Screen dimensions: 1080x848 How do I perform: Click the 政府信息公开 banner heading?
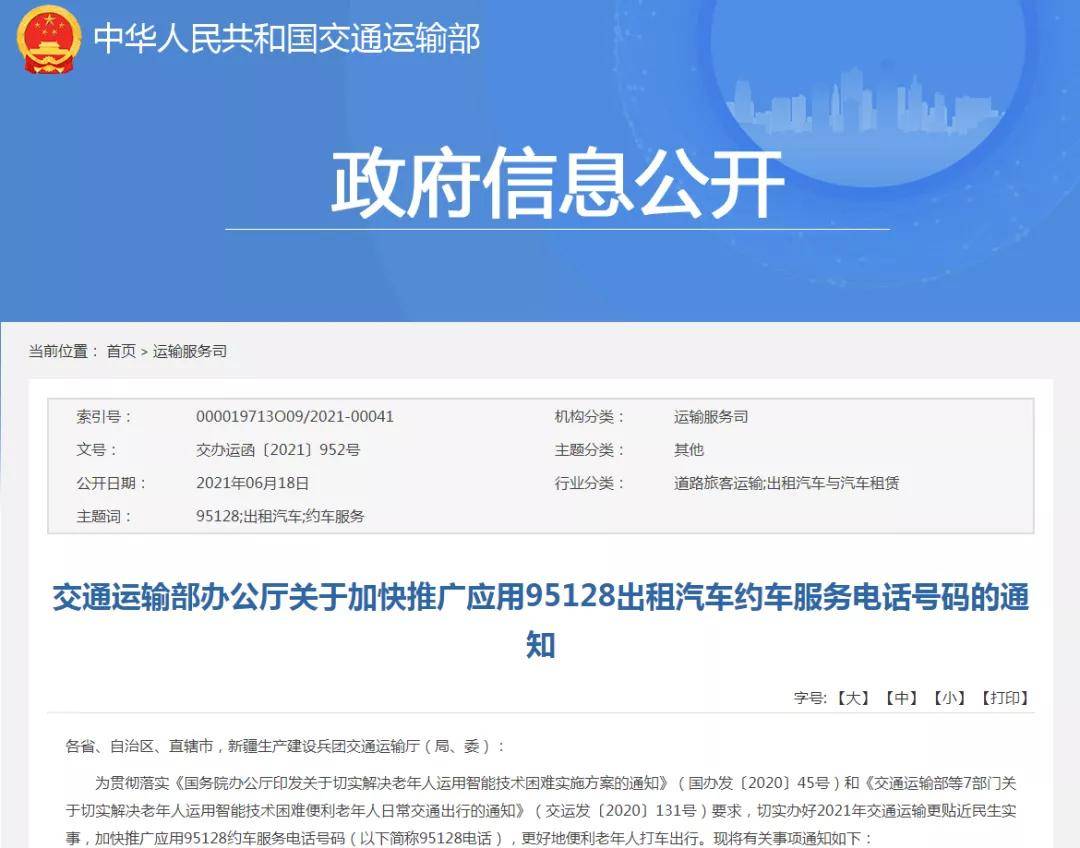click(558, 183)
